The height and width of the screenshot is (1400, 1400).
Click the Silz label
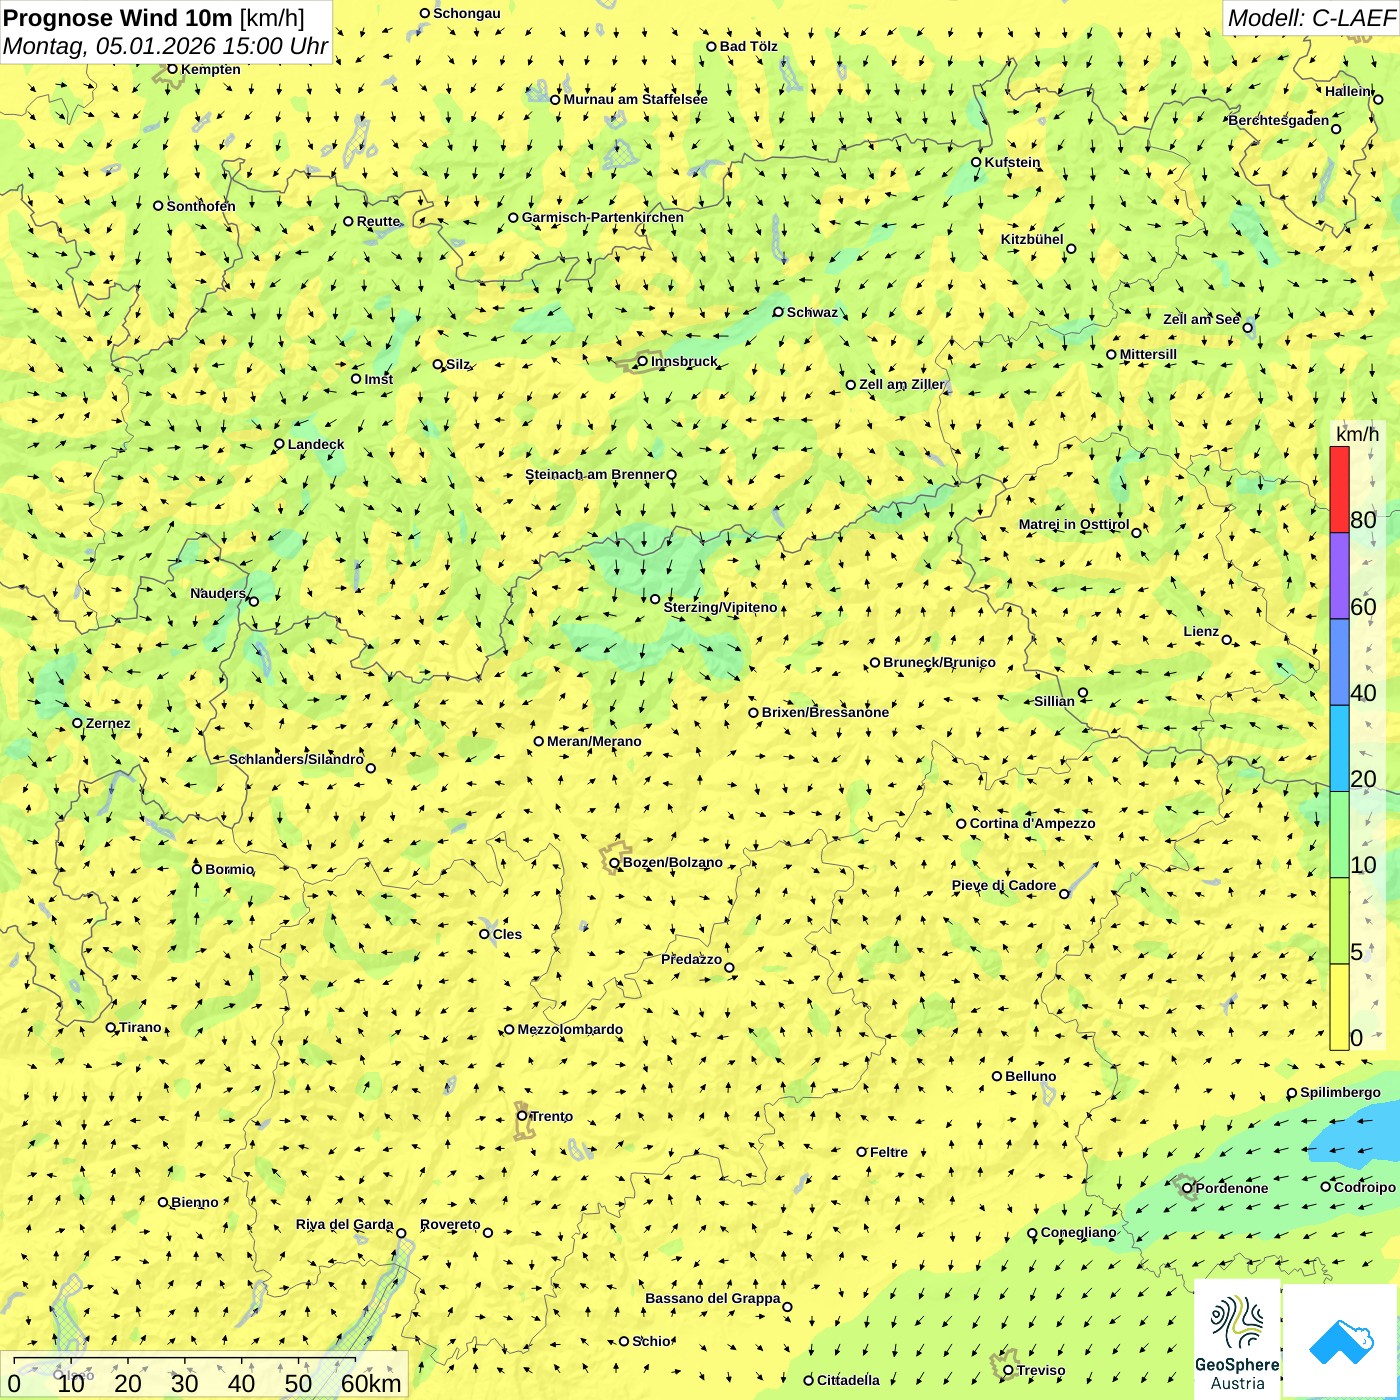[x=457, y=364]
